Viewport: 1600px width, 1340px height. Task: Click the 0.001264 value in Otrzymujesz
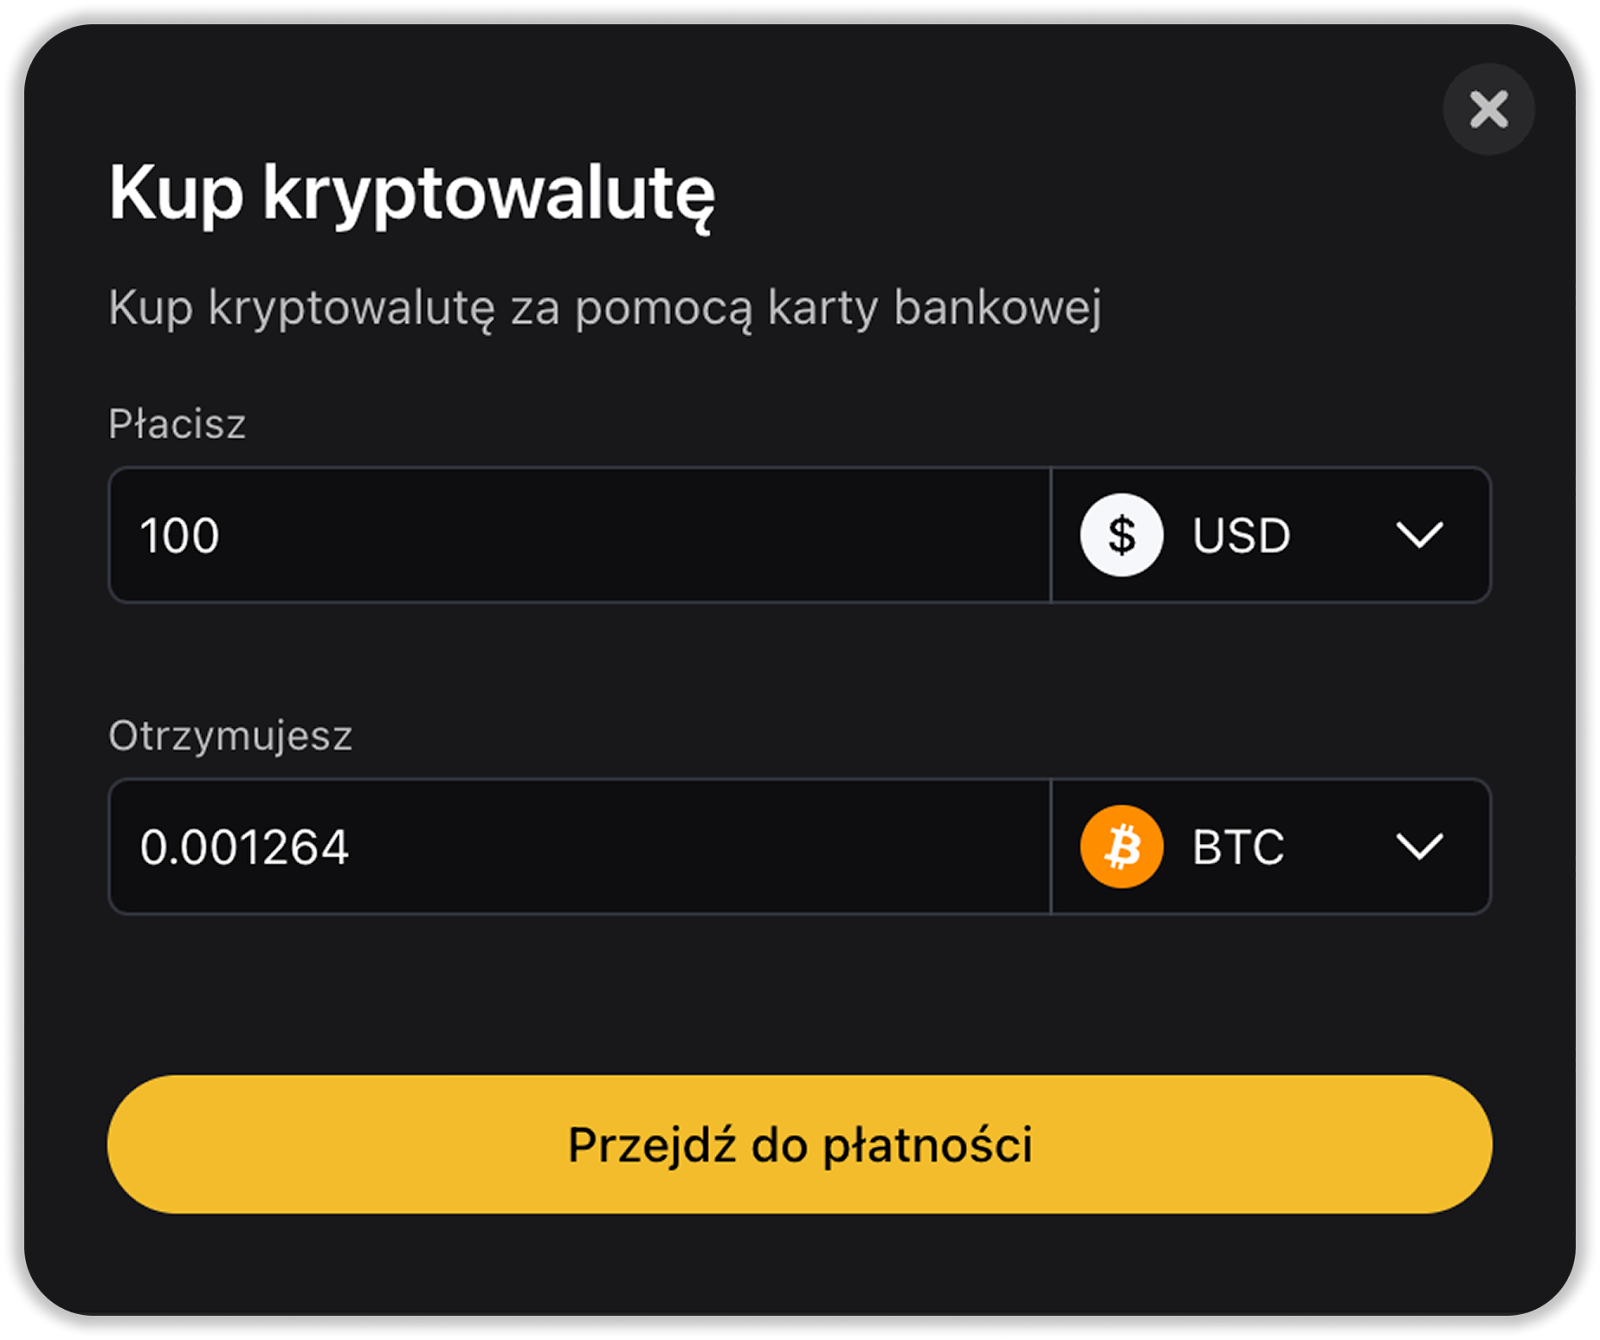245,848
